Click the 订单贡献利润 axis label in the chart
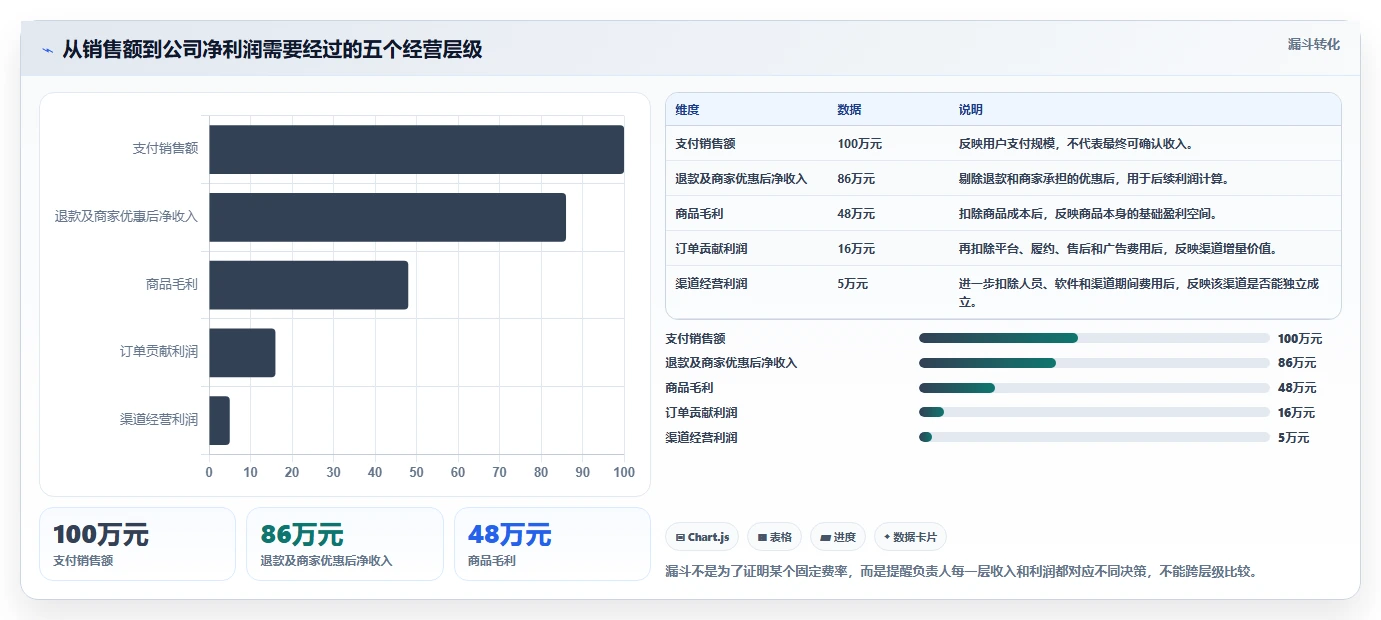The width and height of the screenshot is (1381, 620). (x=159, y=352)
